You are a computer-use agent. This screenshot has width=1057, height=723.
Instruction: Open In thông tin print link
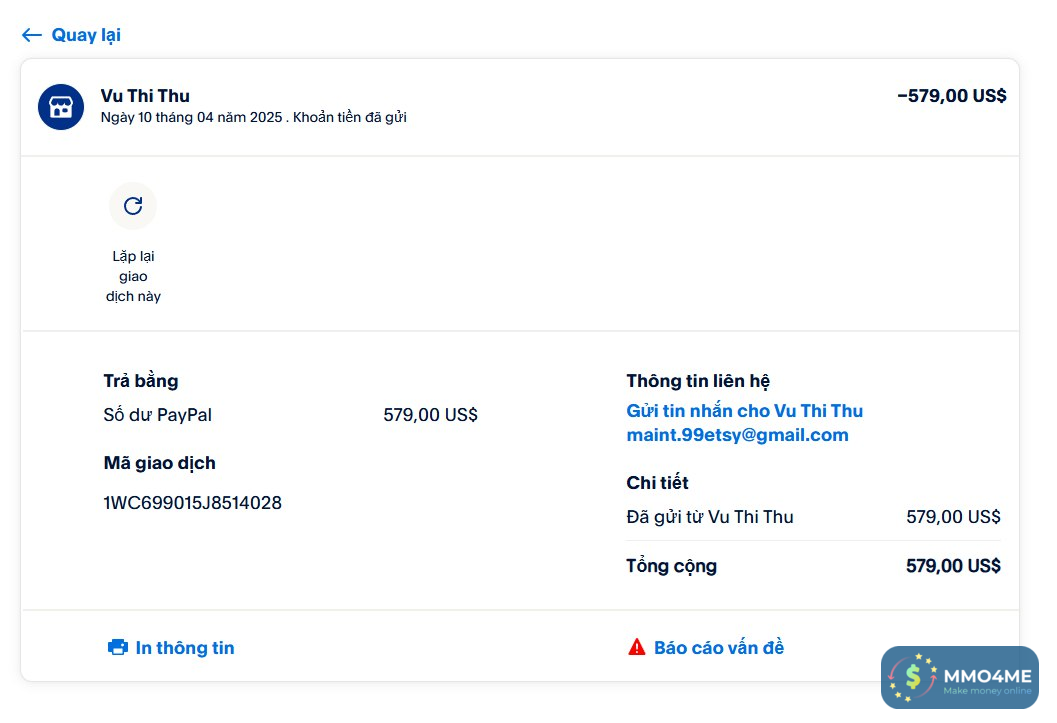185,648
